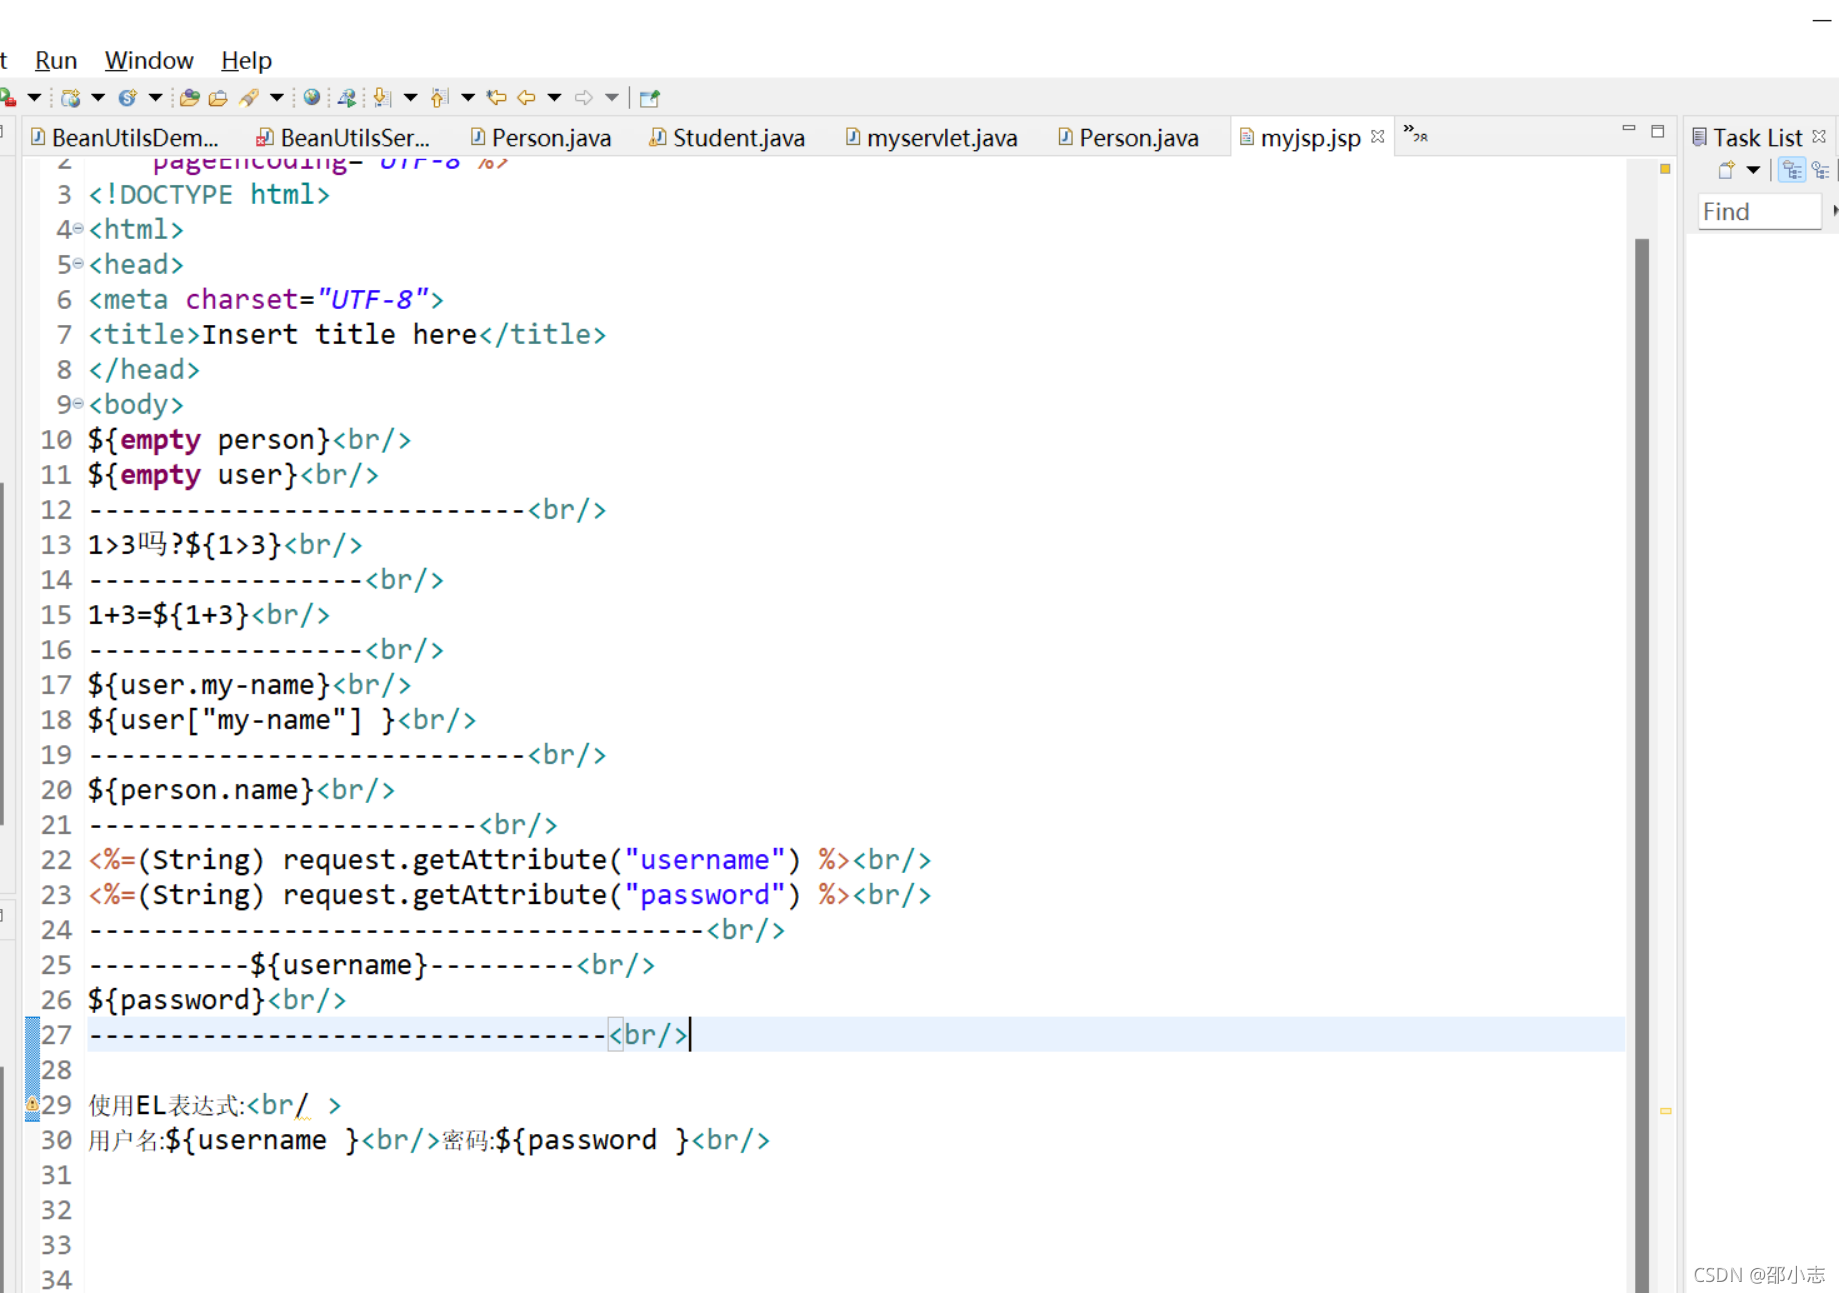
Task: Toggle Categorized view in Task List
Action: coord(1792,170)
